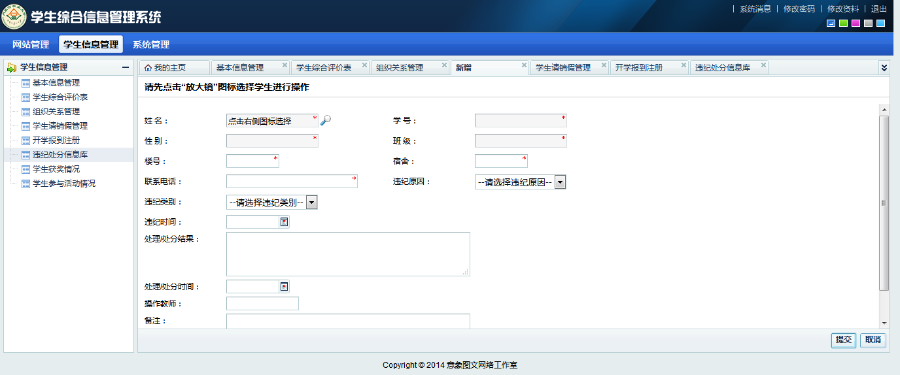The height and width of the screenshot is (375, 900).
Task: Choose the light blue theme swatch
Action: click(880, 24)
